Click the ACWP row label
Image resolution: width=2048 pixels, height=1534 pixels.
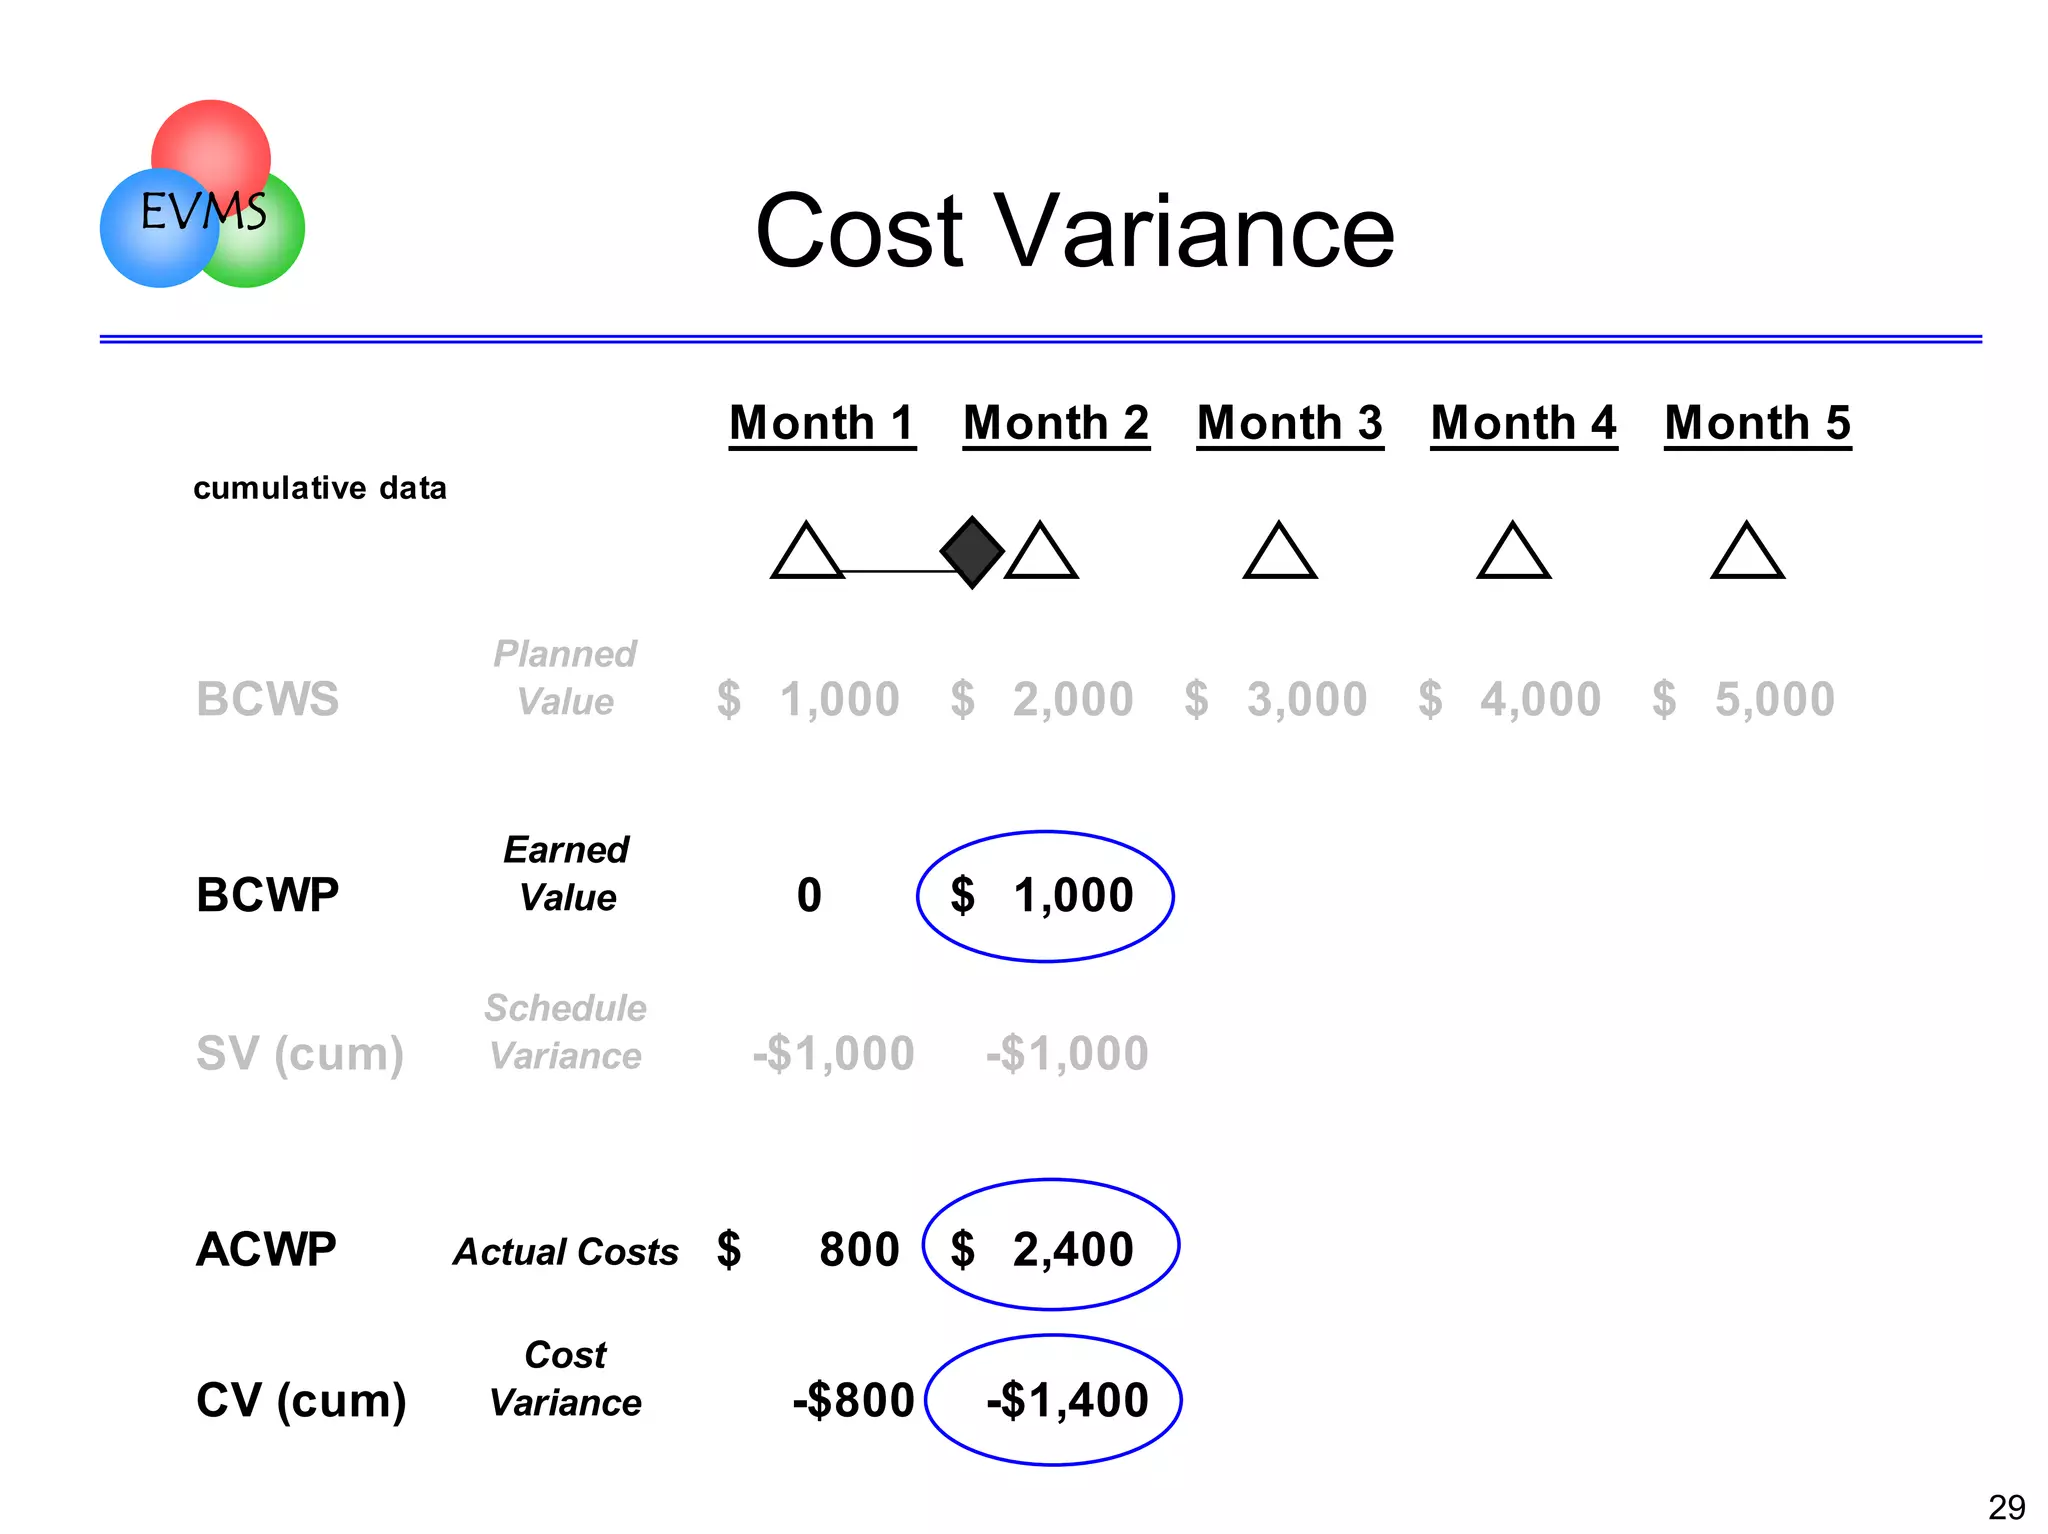click(x=266, y=1249)
